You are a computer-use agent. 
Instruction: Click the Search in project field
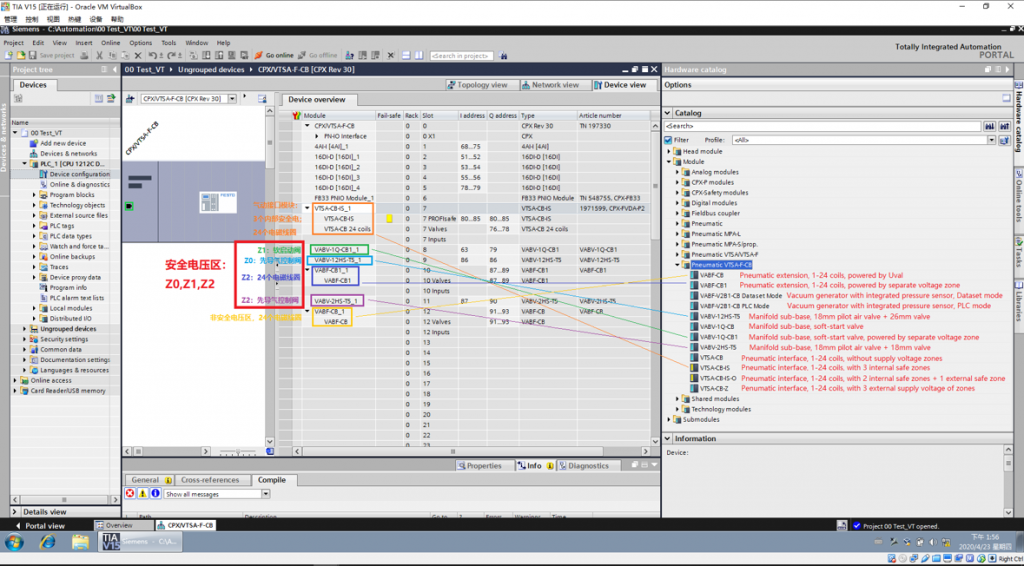tap(461, 55)
